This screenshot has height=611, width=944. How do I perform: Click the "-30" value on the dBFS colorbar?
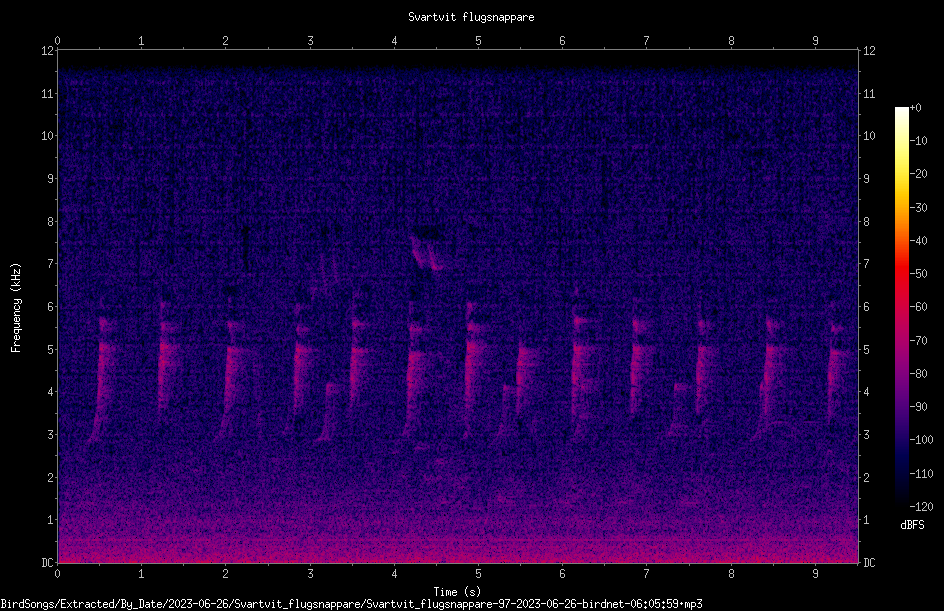point(919,207)
